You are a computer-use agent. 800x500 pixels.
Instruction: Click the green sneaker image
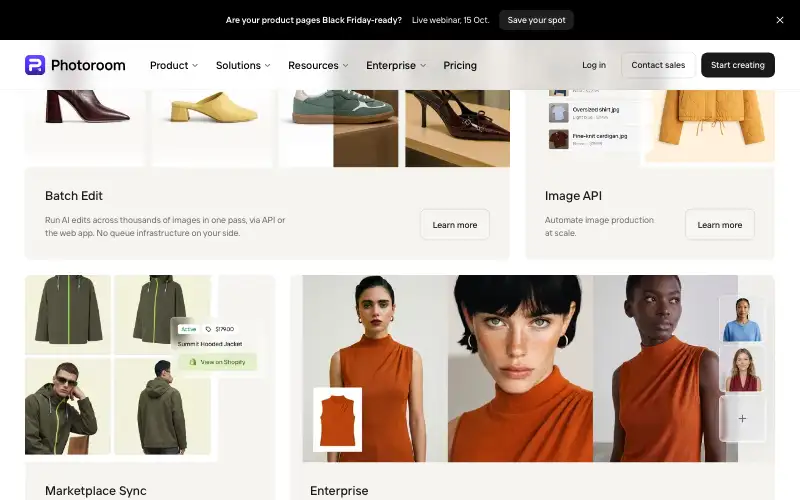point(343,106)
